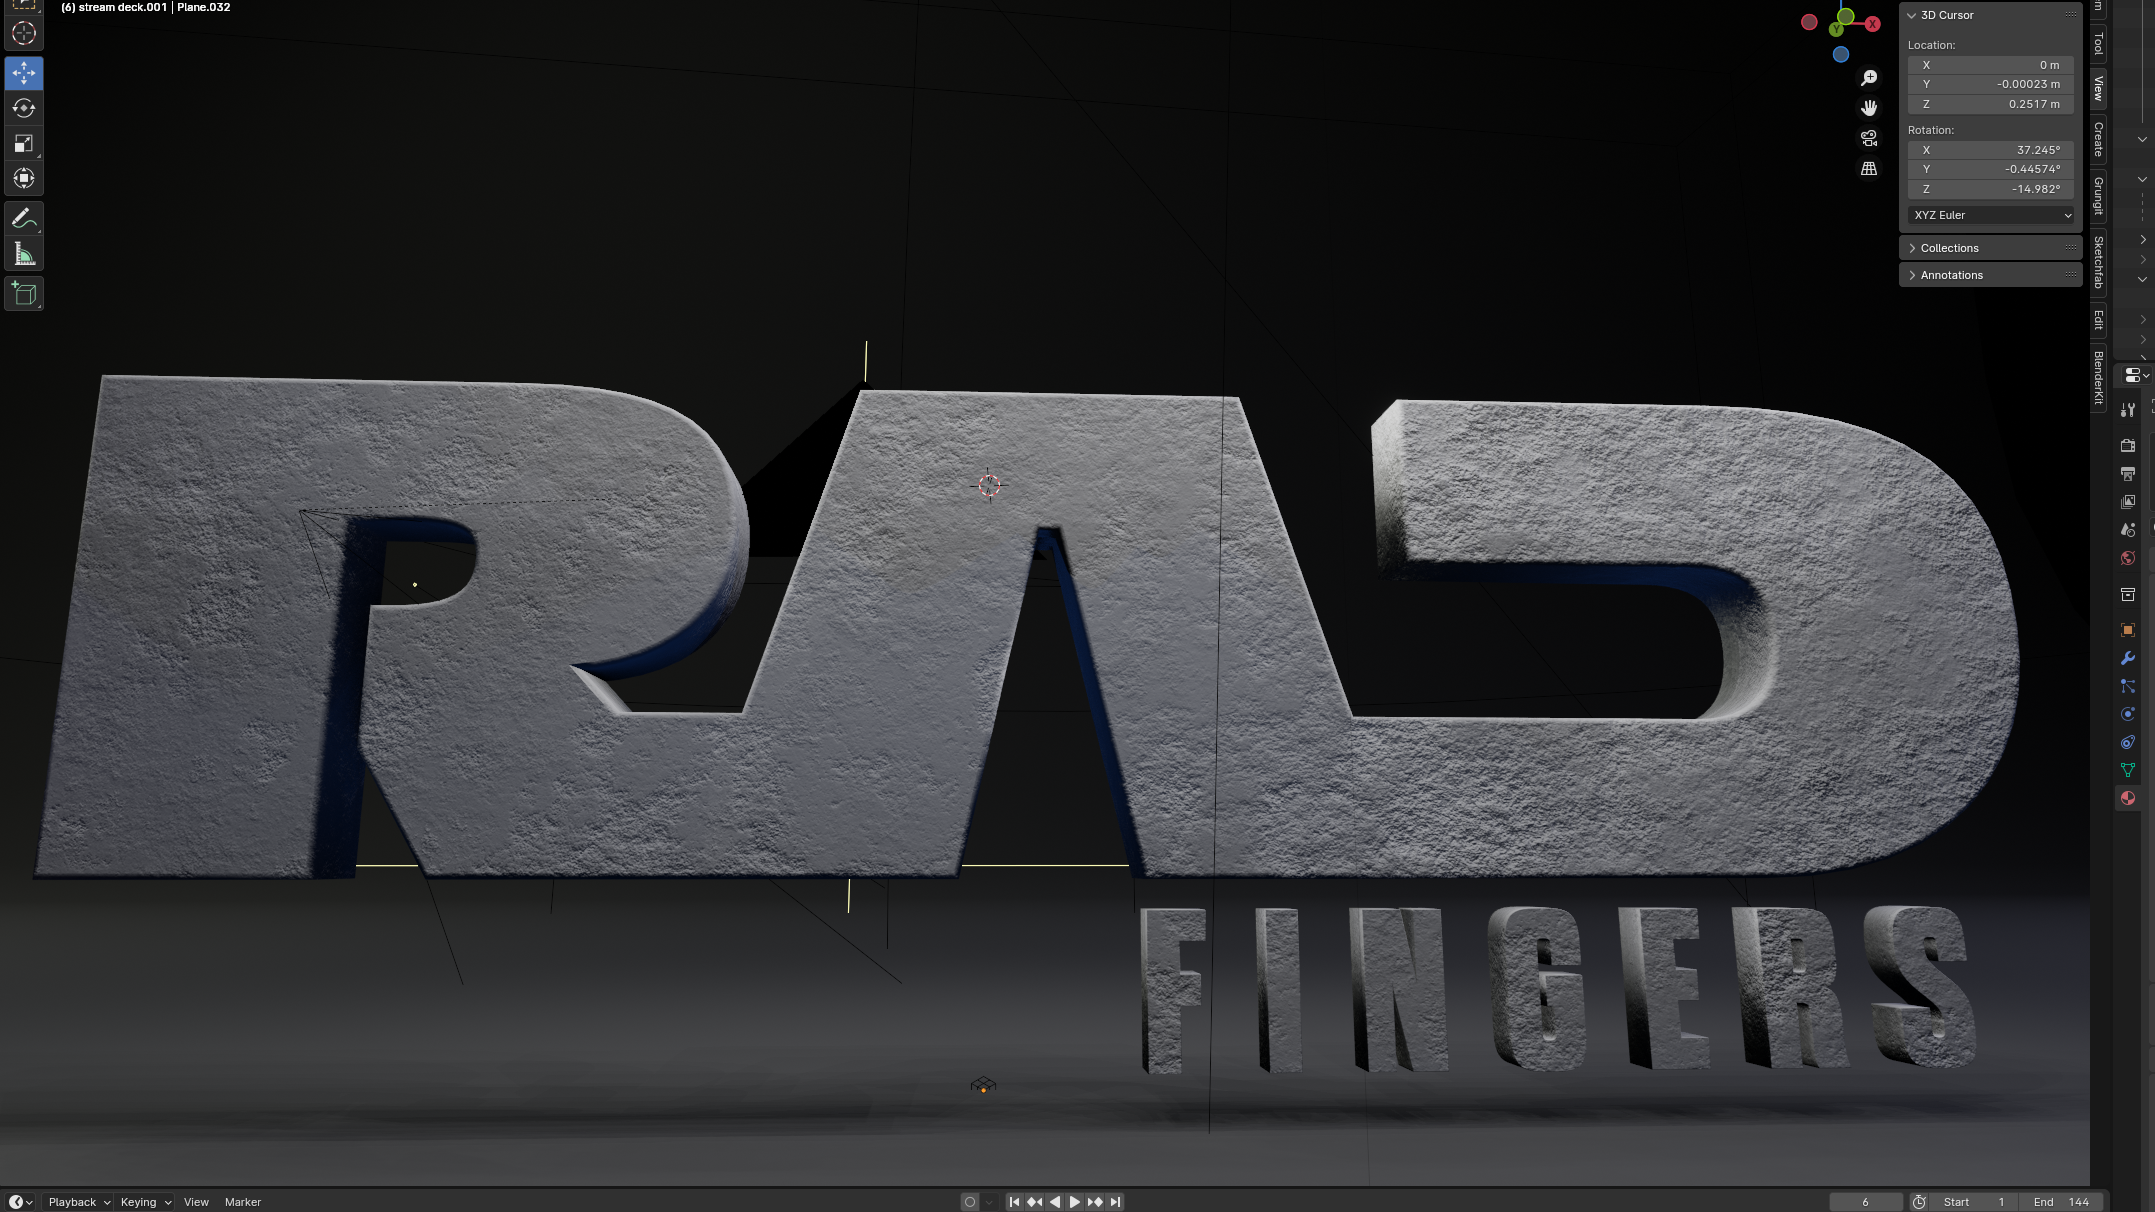The width and height of the screenshot is (2155, 1212).
Task: Click the 3D Cursor Location Z field
Action: pyautogui.click(x=1990, y=104)
